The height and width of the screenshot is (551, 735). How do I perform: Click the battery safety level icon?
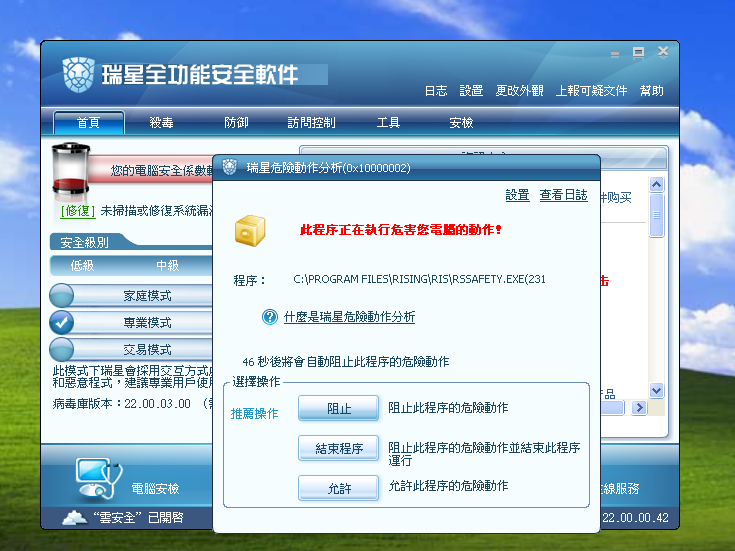[71, 169]
